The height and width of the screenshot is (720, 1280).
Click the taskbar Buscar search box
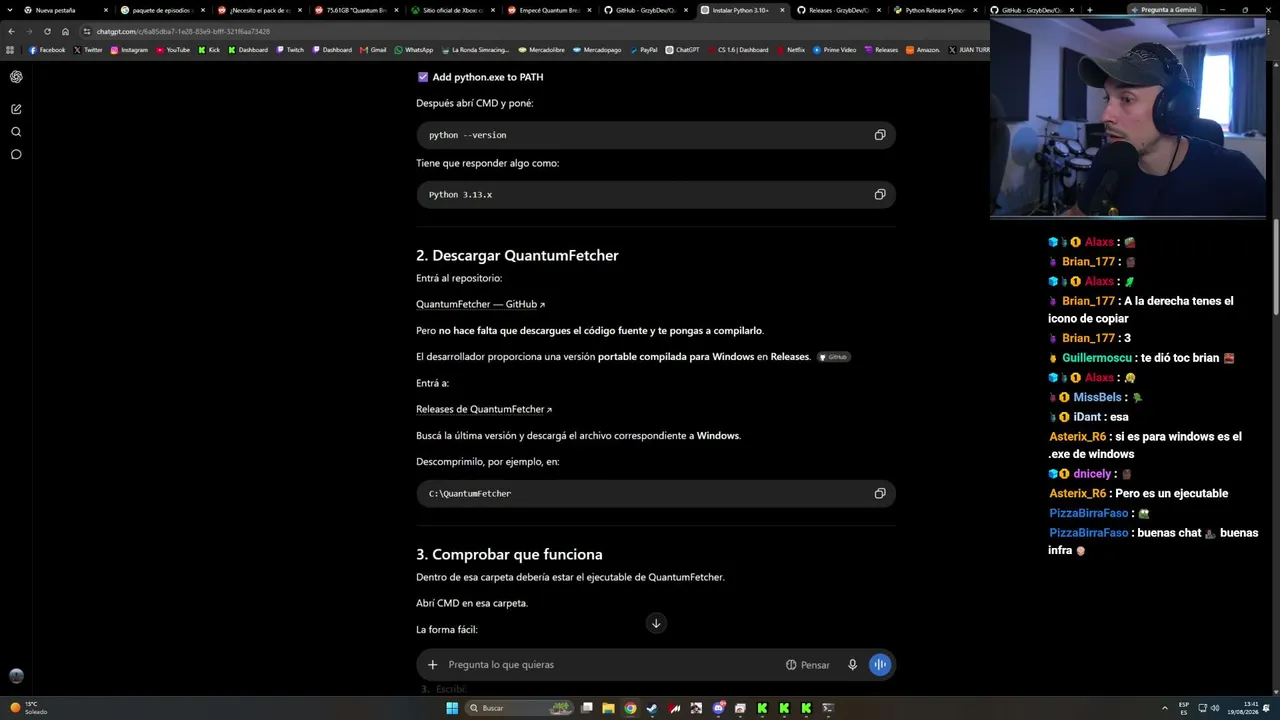coord(520,708)
